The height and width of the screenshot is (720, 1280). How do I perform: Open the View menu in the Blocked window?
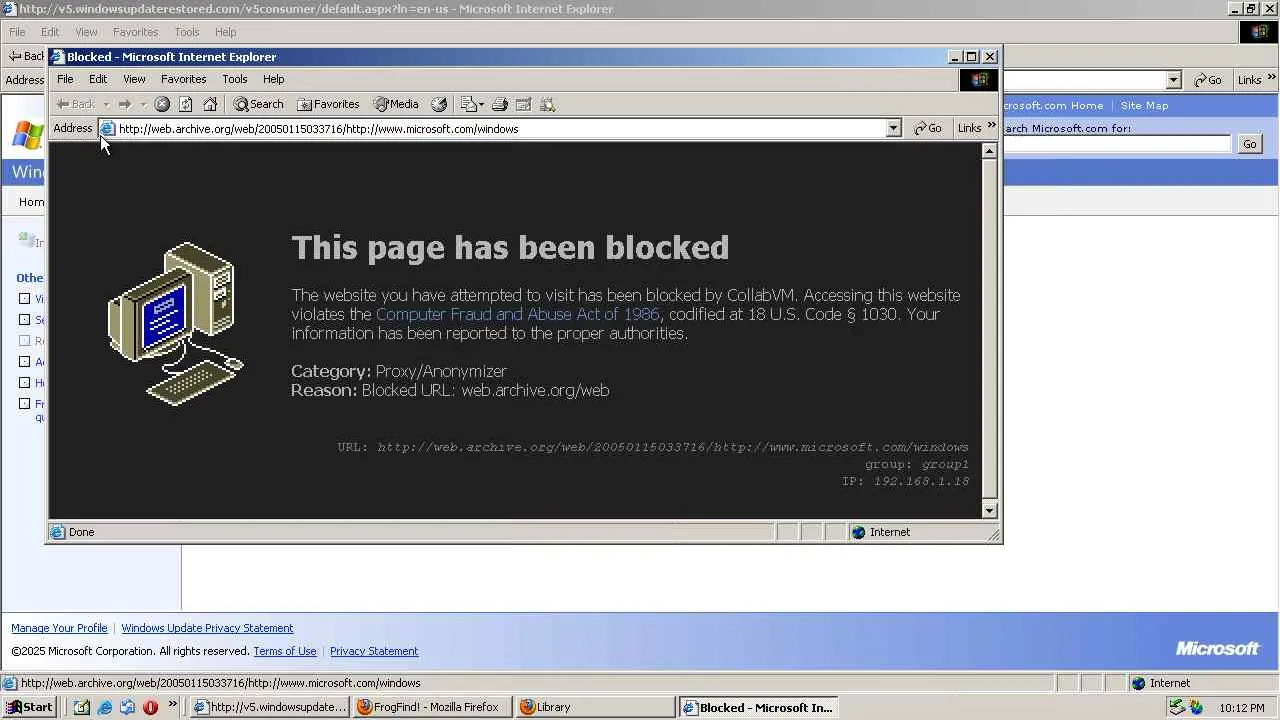pos(134,79)
